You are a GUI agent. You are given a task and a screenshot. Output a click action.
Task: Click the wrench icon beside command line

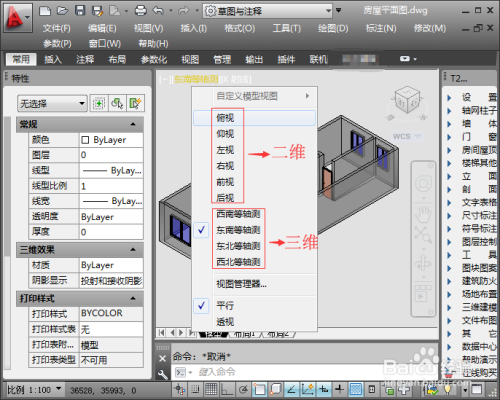pos(162,374)
